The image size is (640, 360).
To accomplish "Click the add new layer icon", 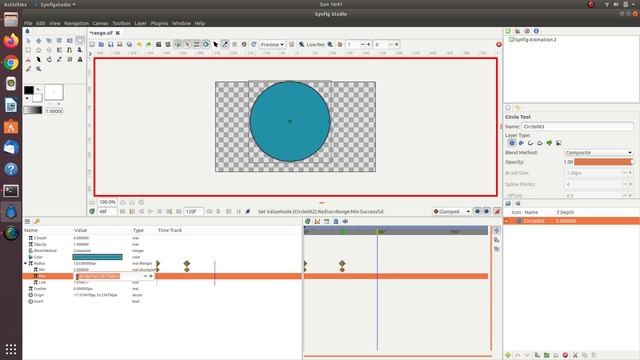I will point(508,355).
